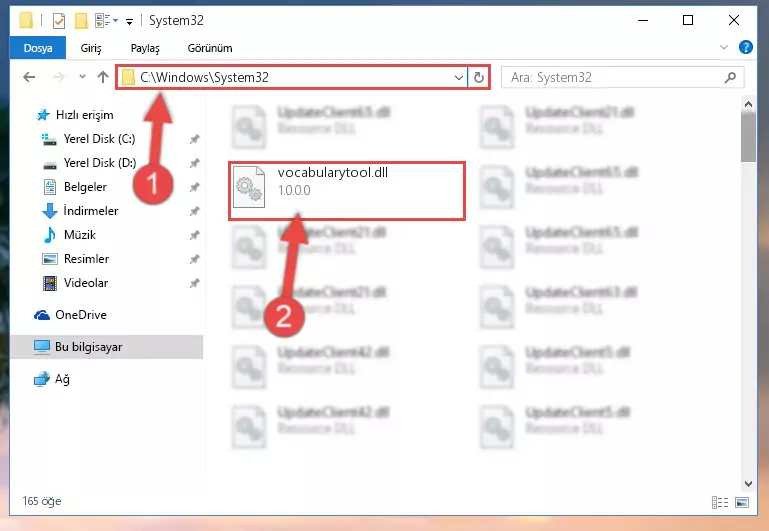Switch to the Giriş tab
The height and width of the screenshot is (531, 769).
[91, 48]
